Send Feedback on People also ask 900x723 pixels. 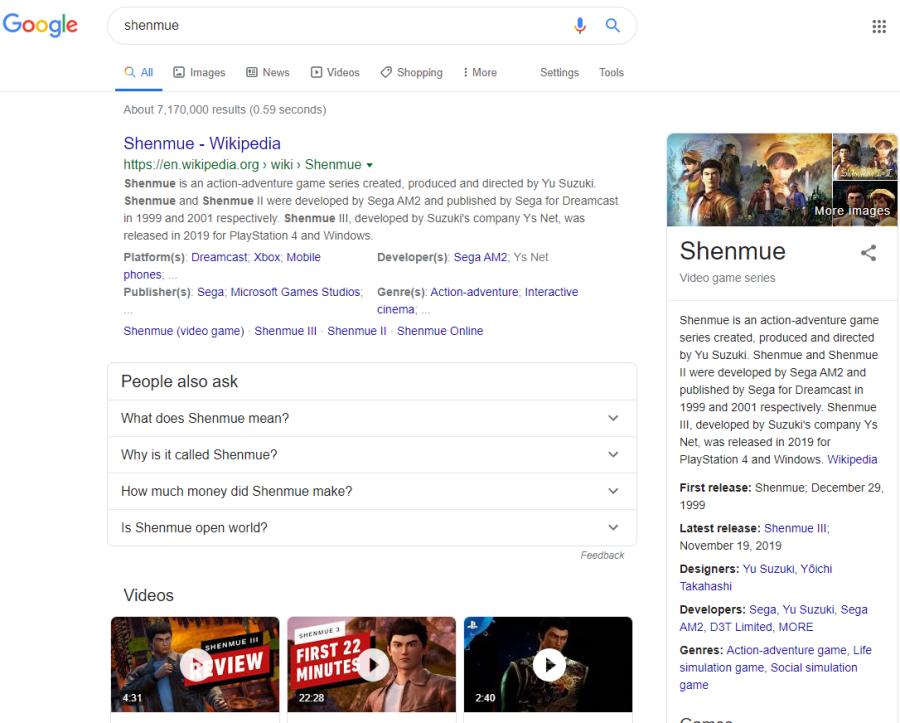tap(602, 555)
